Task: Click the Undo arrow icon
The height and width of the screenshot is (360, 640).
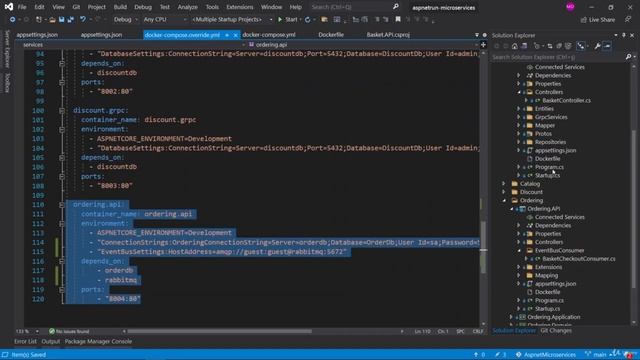Action: click(x=83, y=20)
